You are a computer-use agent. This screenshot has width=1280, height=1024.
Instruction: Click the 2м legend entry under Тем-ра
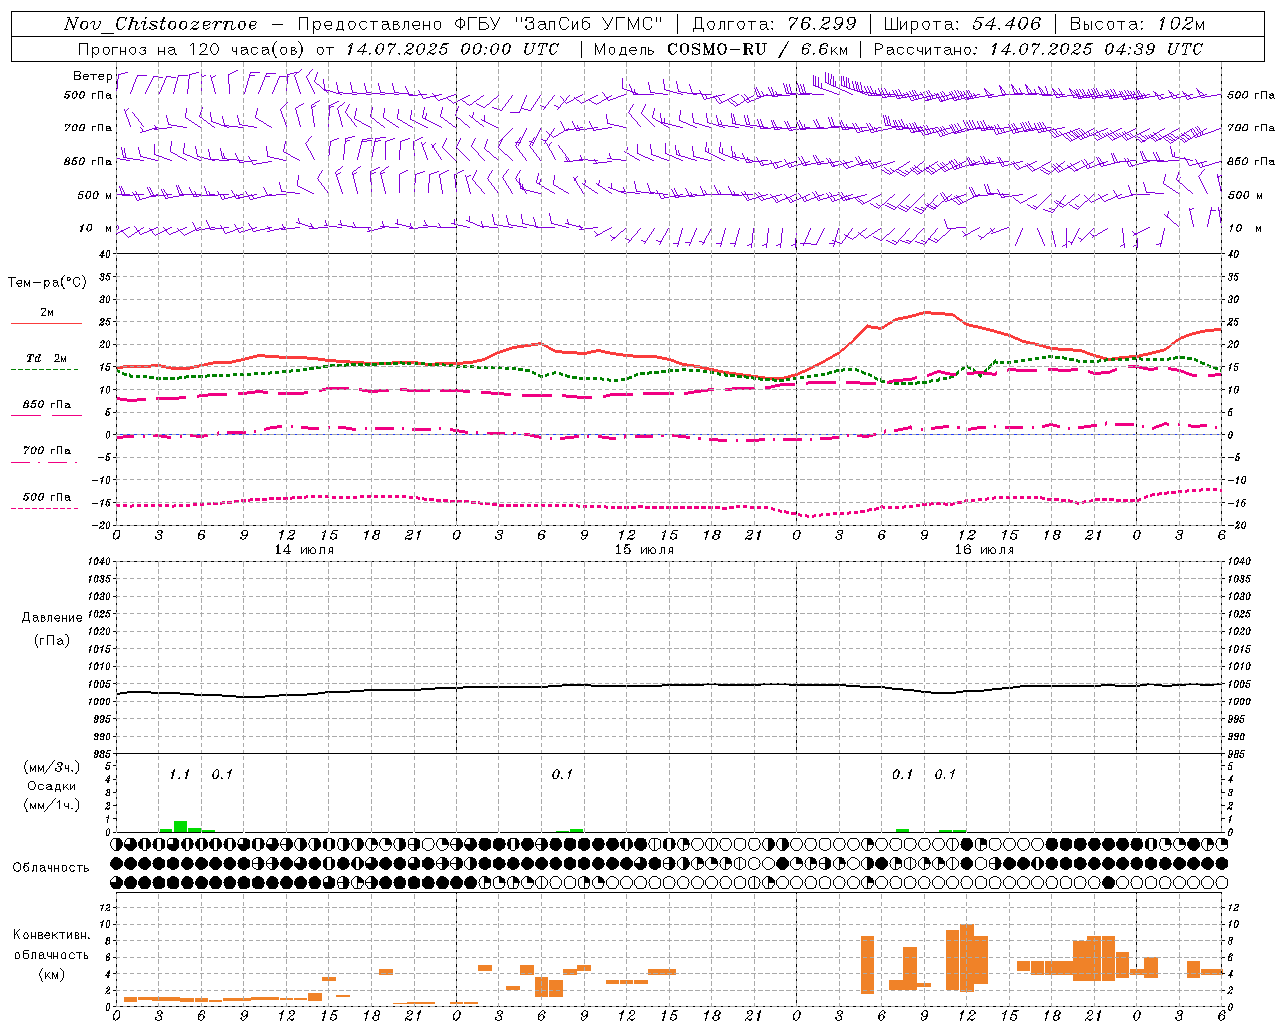click(46, 312)
